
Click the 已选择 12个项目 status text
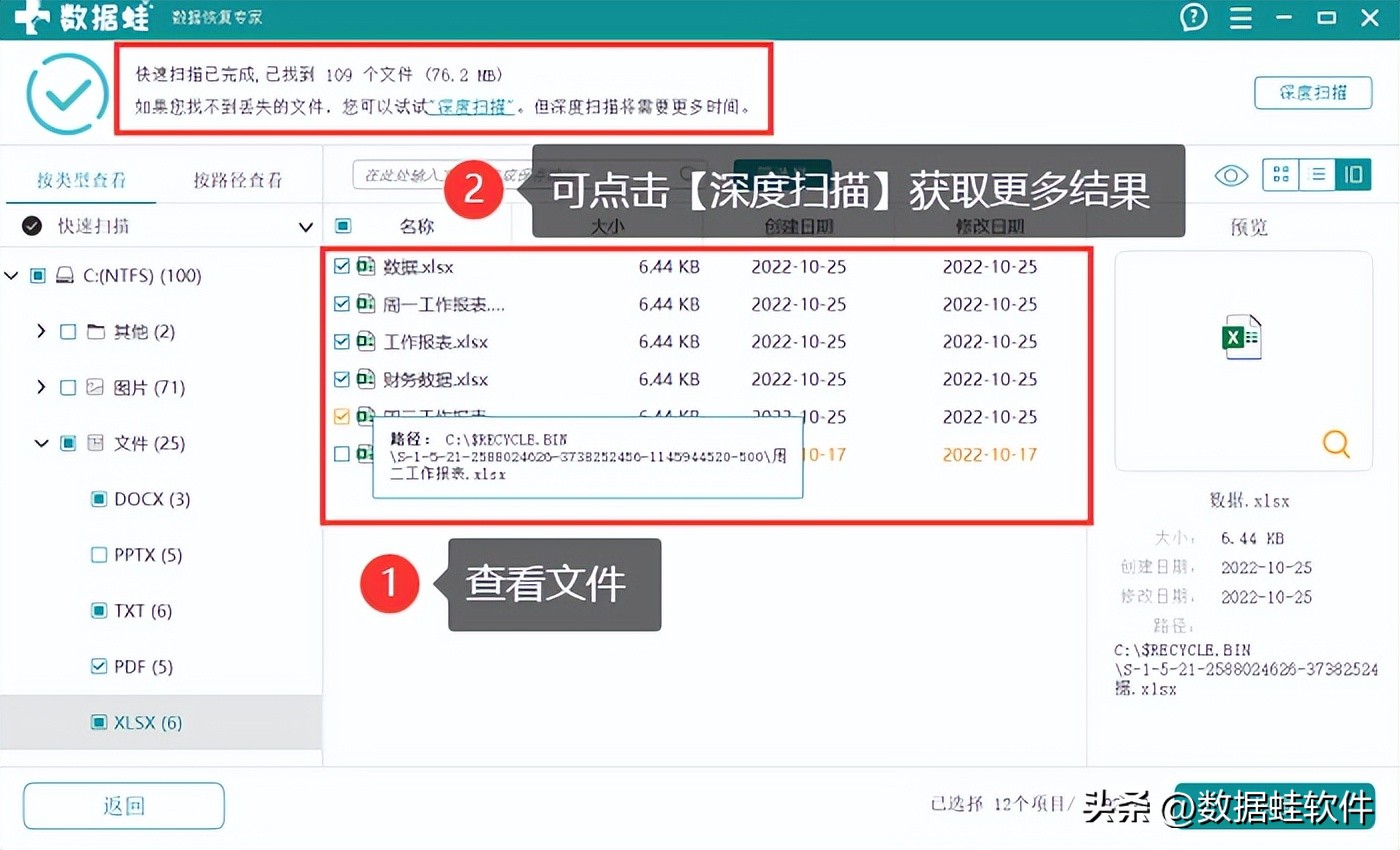(1000, 803)
